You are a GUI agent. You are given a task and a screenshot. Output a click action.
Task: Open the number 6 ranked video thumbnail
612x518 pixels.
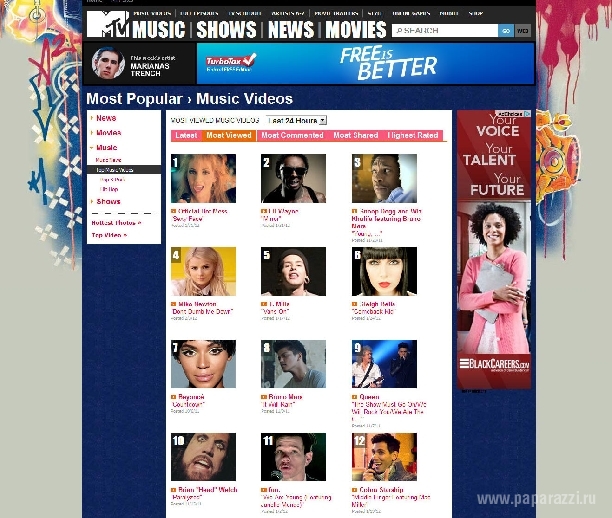click(x=384, y=271)
